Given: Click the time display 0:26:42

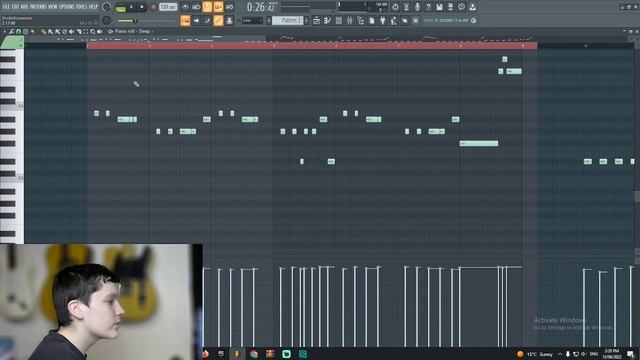Looking at the screenshot, I should (x=262, y=7).
